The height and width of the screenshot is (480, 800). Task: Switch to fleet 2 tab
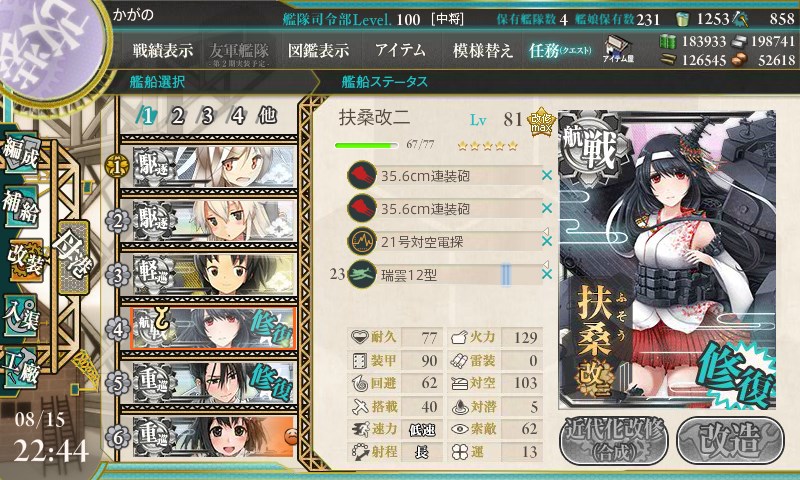click(177, 116)
